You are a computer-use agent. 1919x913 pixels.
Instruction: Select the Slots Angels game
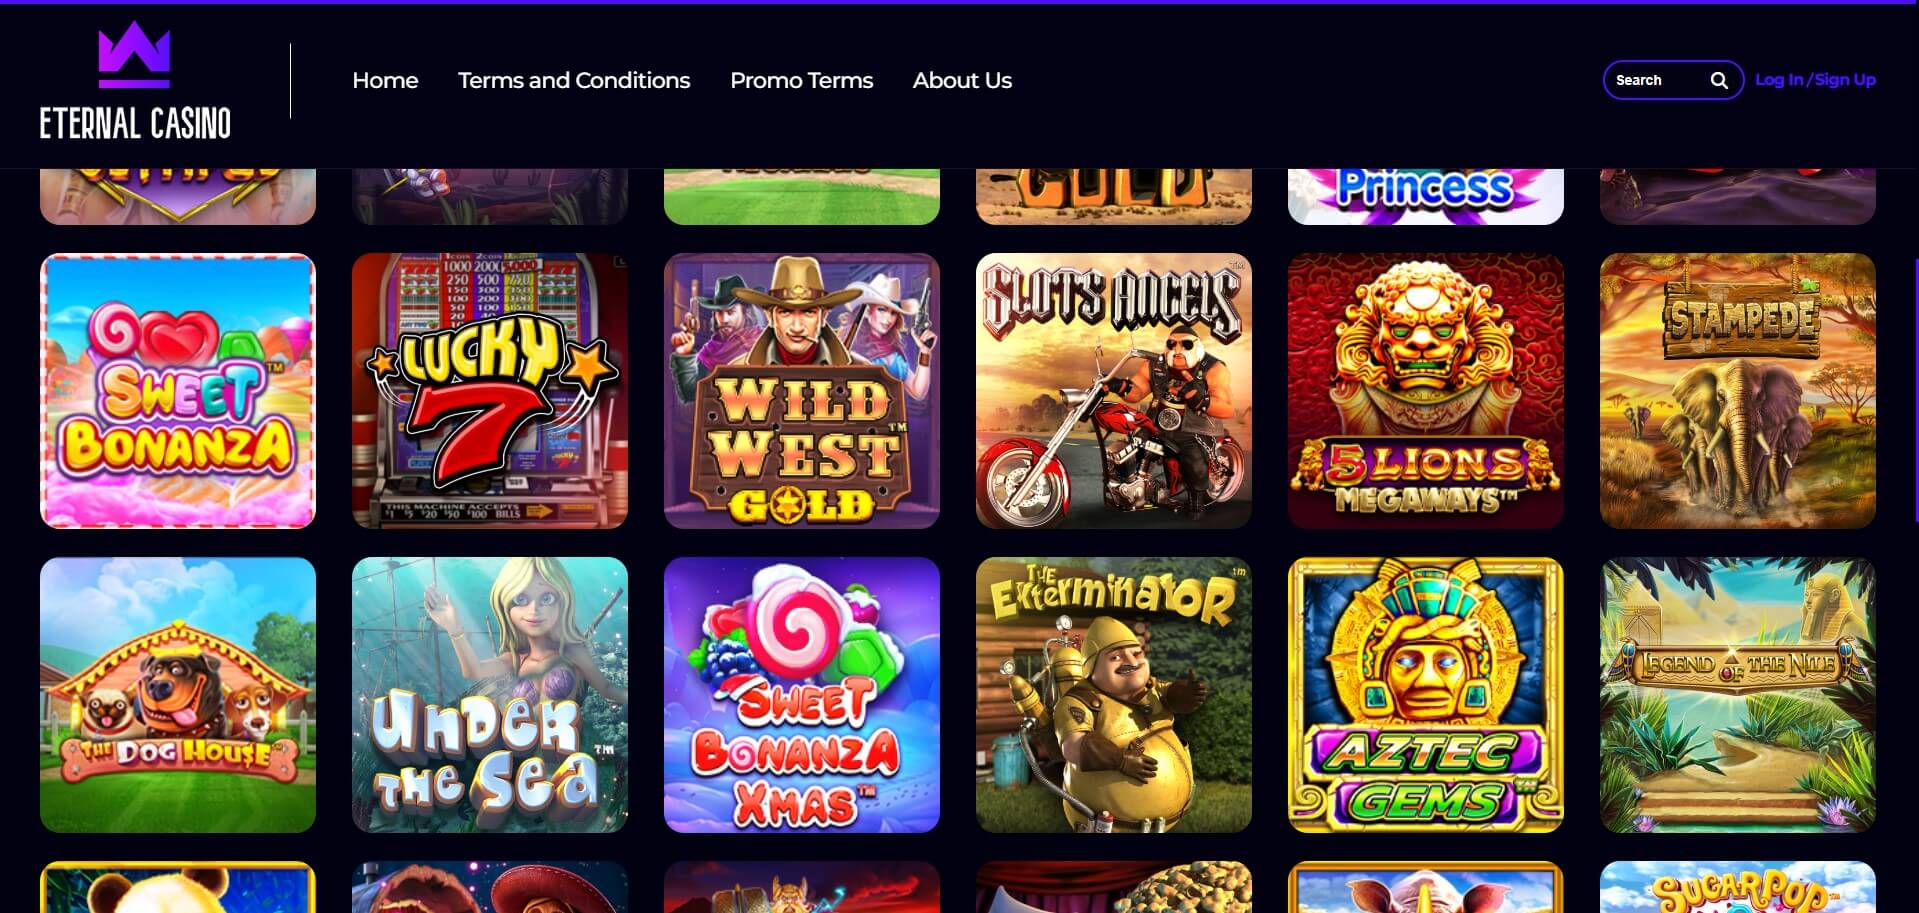[x=1114, y=391]
